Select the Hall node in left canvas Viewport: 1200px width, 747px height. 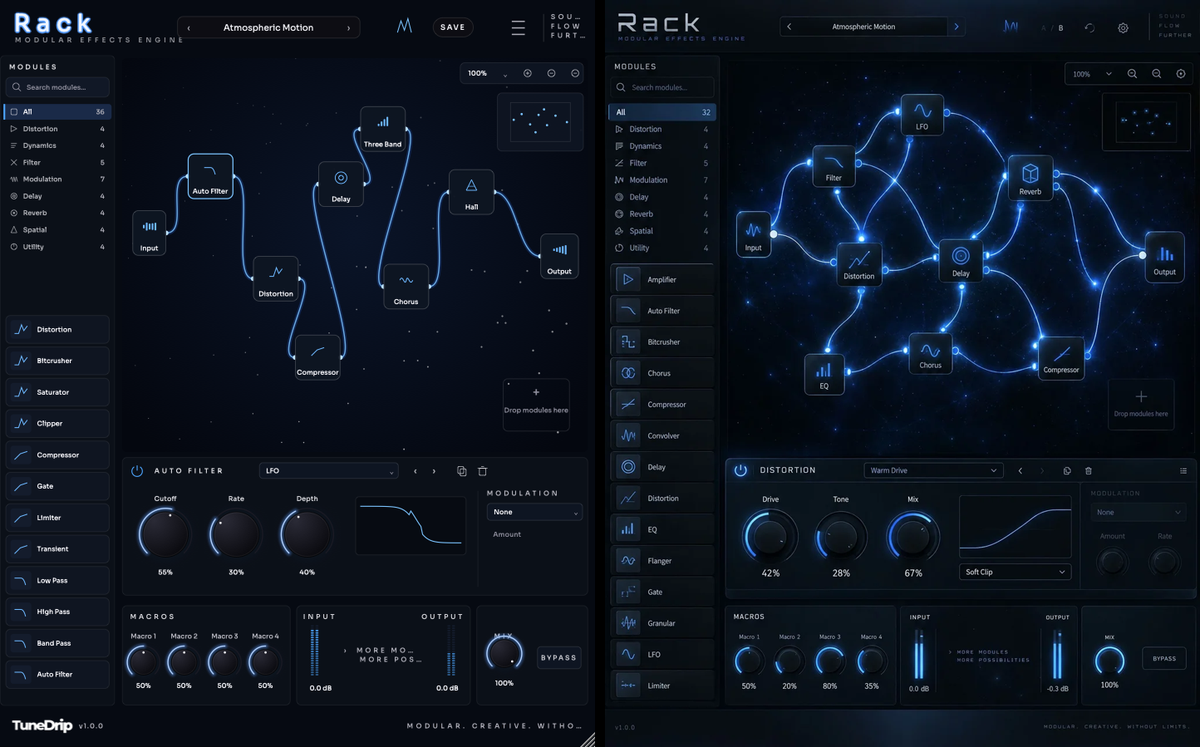coord(471,192)
